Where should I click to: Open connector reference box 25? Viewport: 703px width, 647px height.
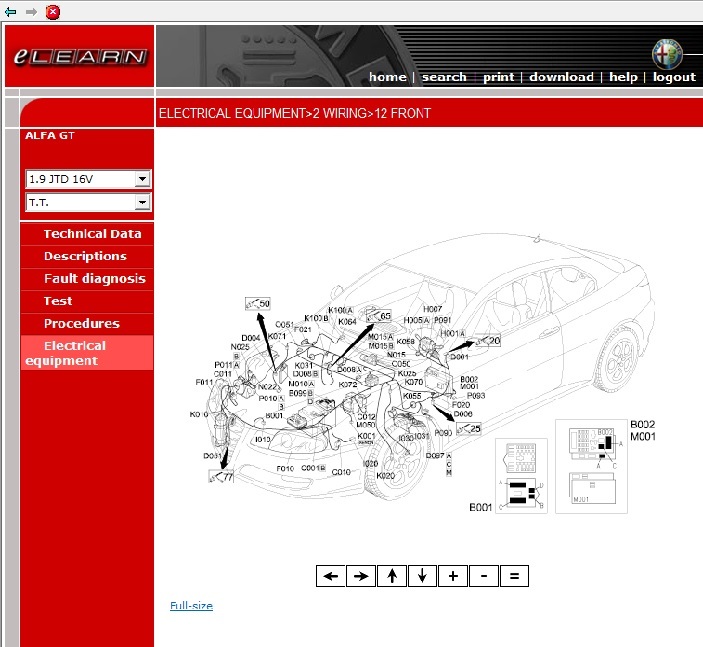tap(469, 429)
